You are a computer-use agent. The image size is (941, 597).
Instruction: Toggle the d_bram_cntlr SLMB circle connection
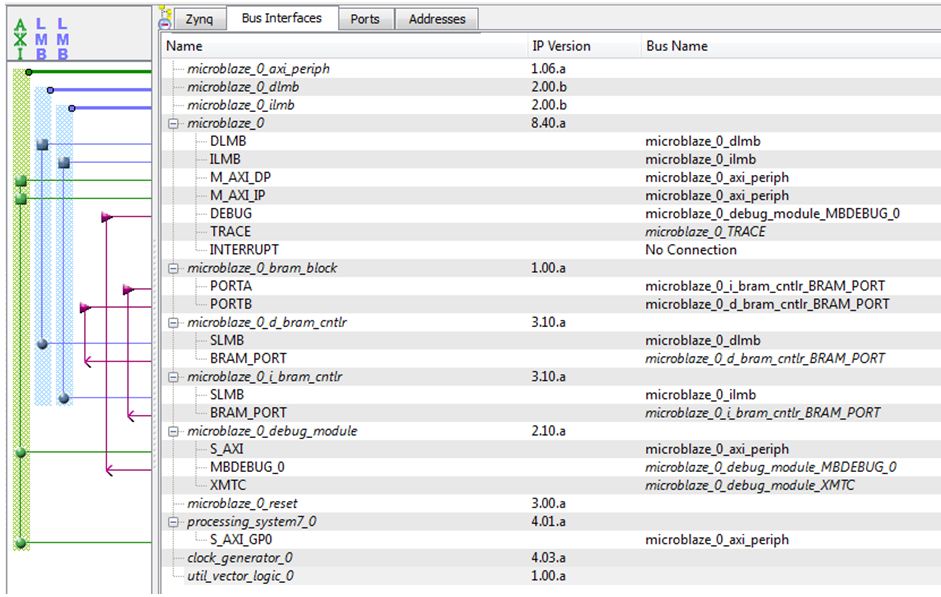(42, 343)
